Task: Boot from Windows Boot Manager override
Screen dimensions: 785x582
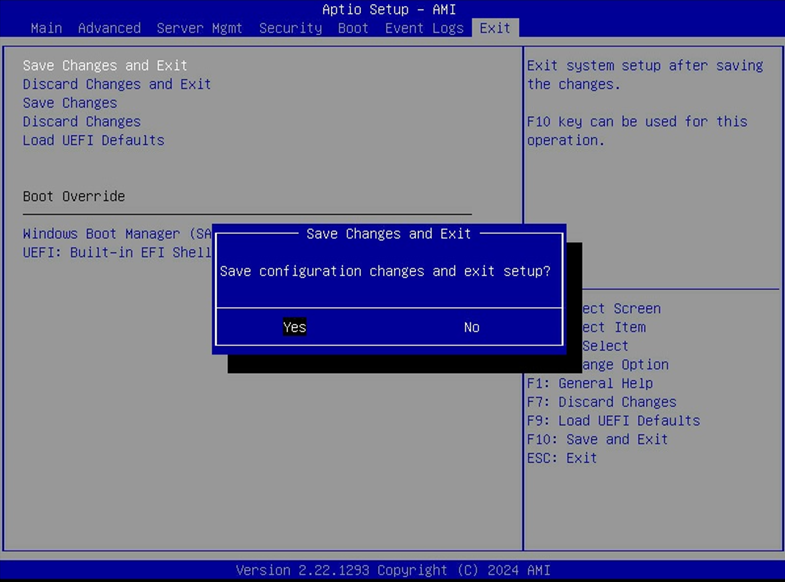Action: (x=117, y=234)
